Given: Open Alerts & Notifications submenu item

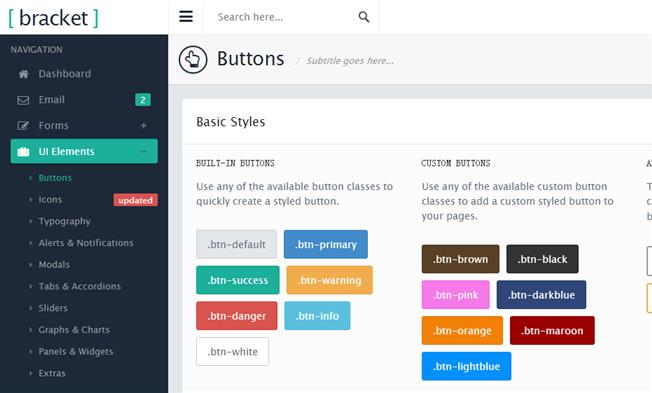Looking at the screenshot, I should [86, 243].
